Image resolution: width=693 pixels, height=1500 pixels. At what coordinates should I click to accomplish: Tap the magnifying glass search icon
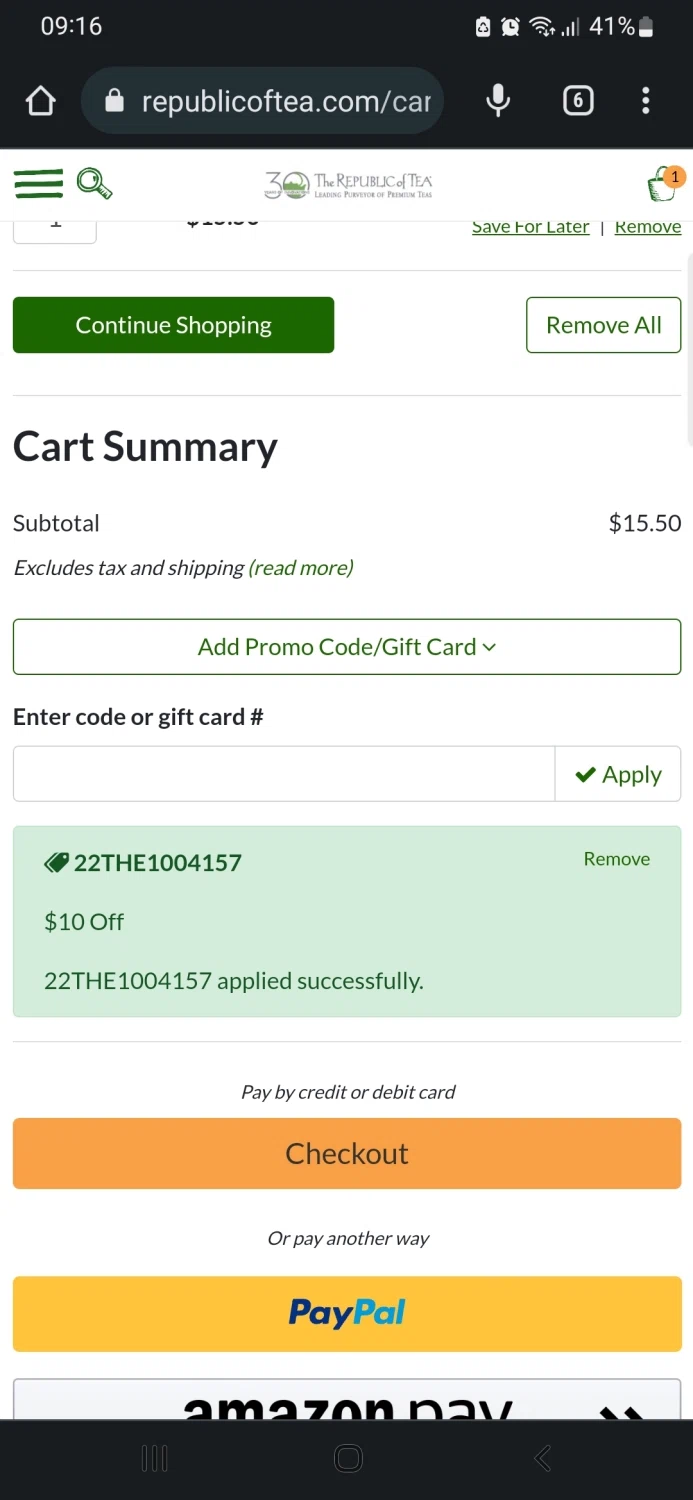coord(94,183)
